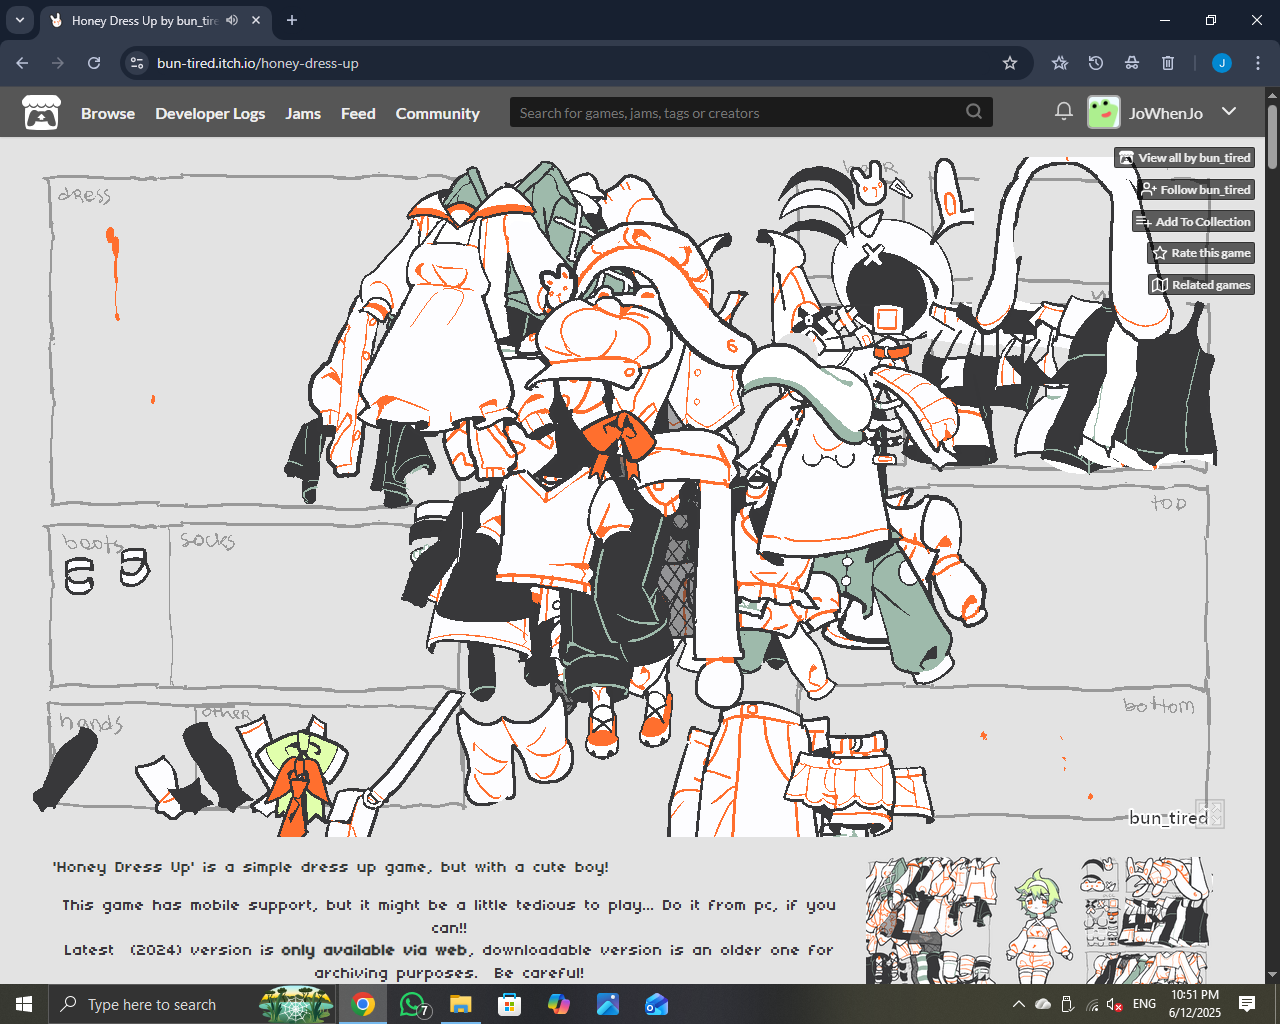This screenshot has width=1280, height=1024.
Task: Open Copilot from the taskbar
Action: [558, 1004]
